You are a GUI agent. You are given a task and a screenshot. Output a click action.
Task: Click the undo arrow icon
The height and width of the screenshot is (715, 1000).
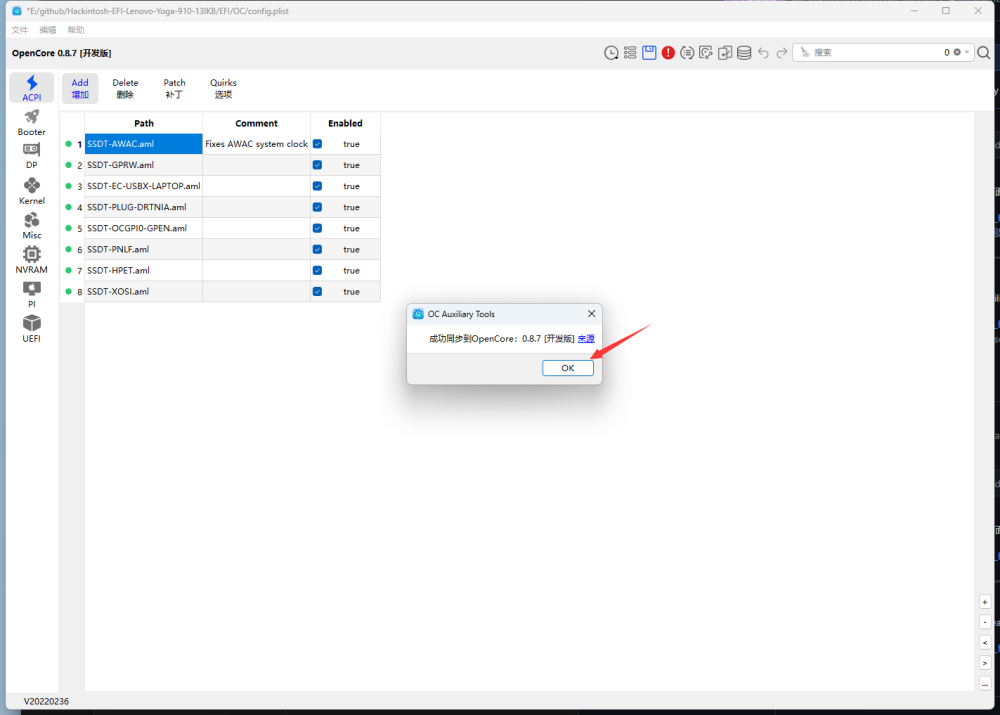(763, 53)
